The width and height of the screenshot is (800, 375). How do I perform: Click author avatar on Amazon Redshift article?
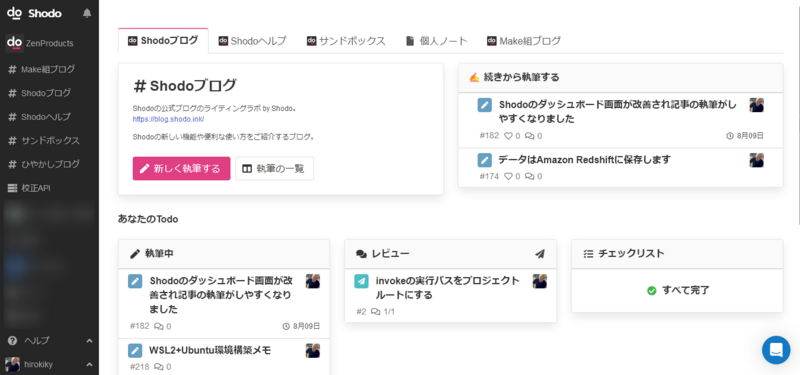(x=757, y=160)
